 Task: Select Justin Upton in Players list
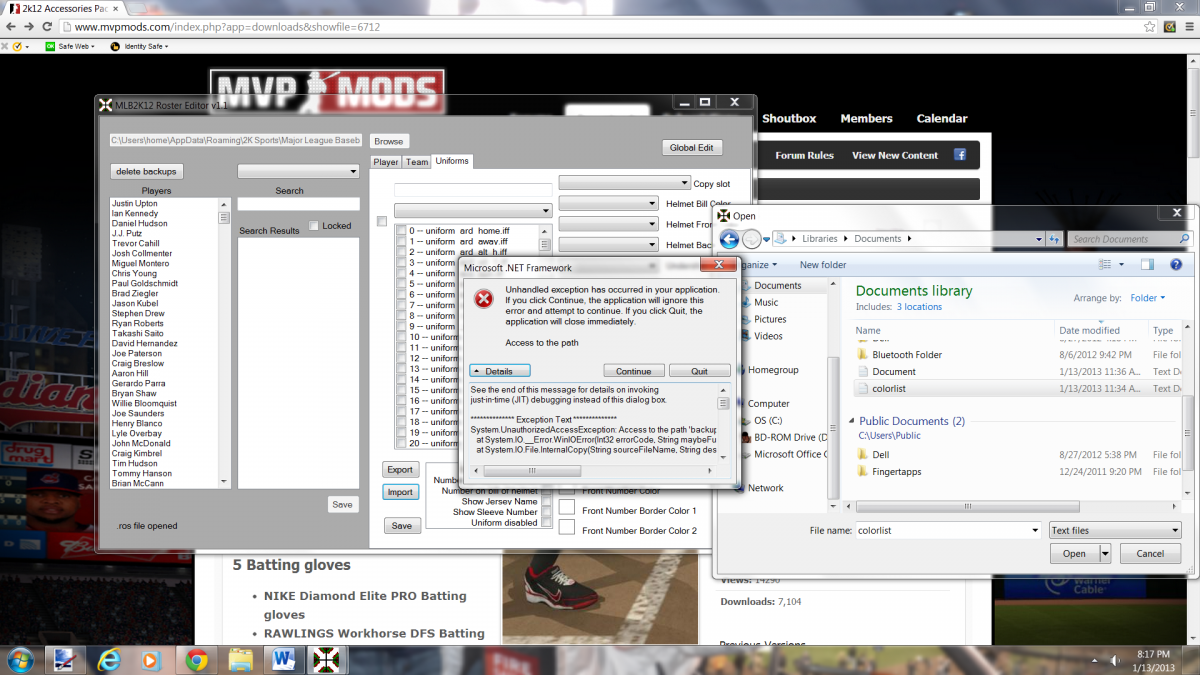click(135, 203)
